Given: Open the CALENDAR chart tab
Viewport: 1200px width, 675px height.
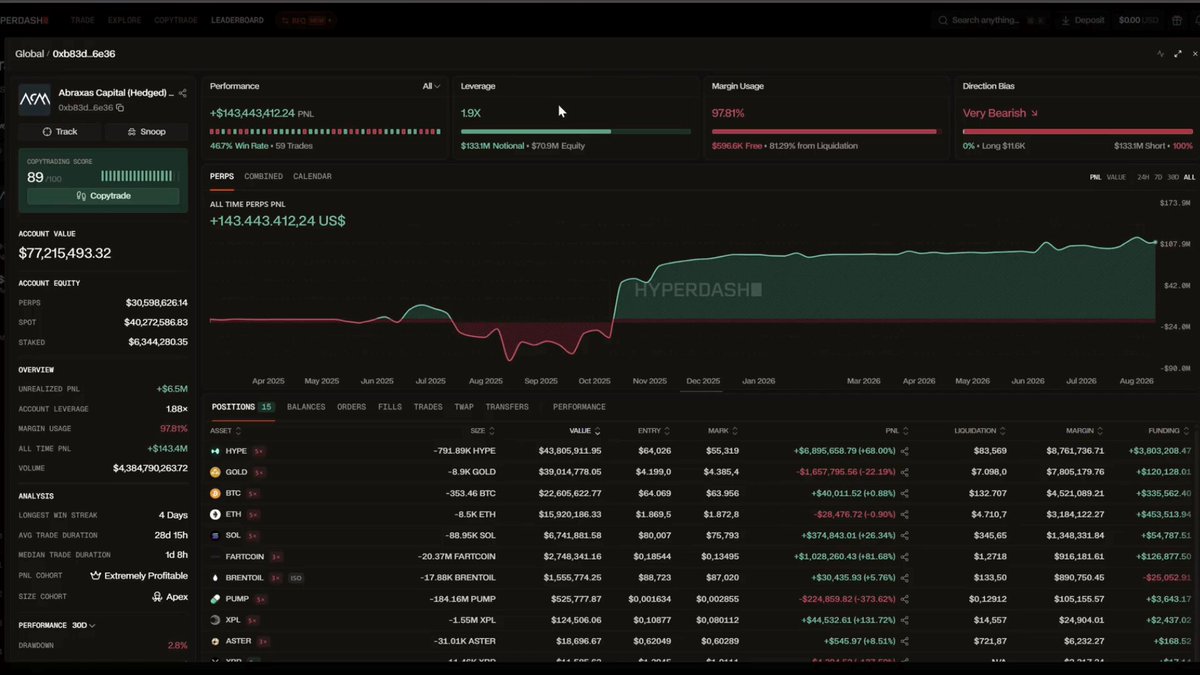Looking at the screenshot, I should point(312,176).
